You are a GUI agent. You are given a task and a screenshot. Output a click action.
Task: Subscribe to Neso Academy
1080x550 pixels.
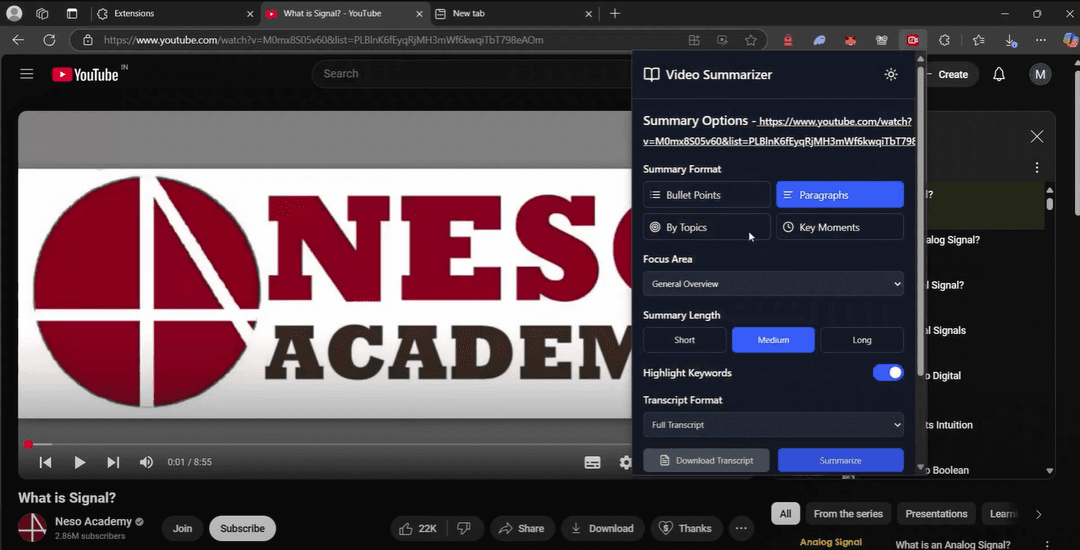(x=242, y=529)
